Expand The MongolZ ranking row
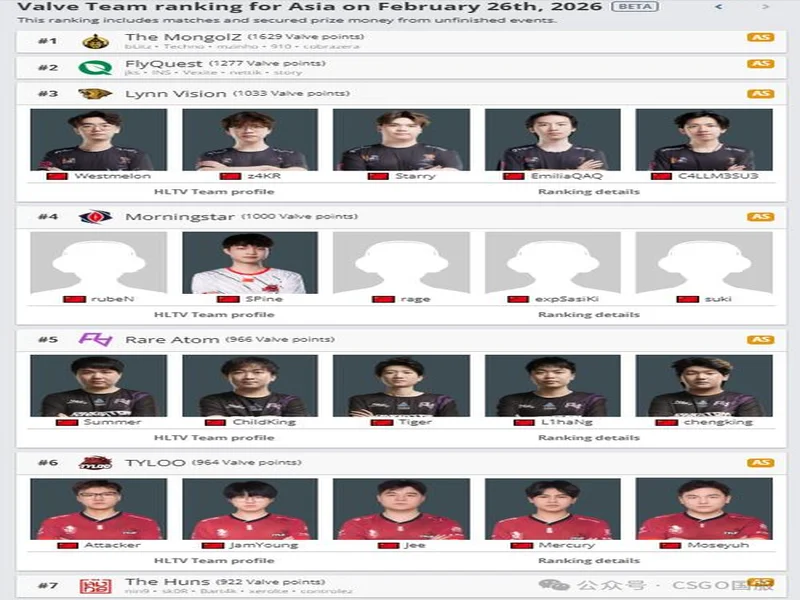800x600 pixels. tap(400, 41)
